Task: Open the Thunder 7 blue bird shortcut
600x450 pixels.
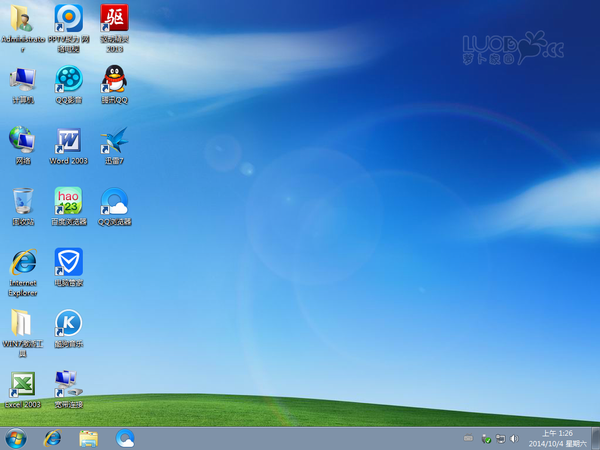Action: (x=114, y=139)
